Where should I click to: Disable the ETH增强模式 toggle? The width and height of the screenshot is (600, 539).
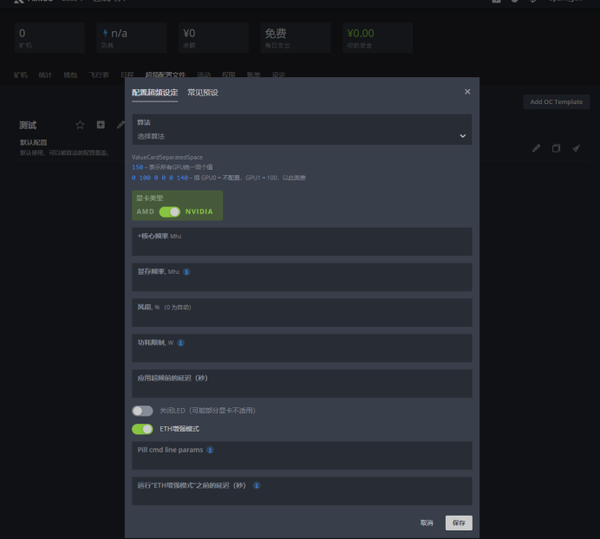pos(142,429)
